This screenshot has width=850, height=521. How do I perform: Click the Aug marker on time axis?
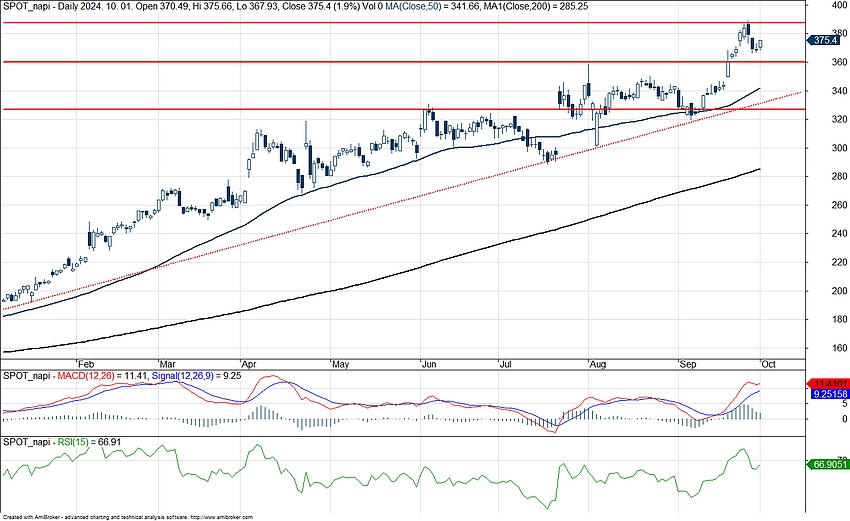(597, 364)
